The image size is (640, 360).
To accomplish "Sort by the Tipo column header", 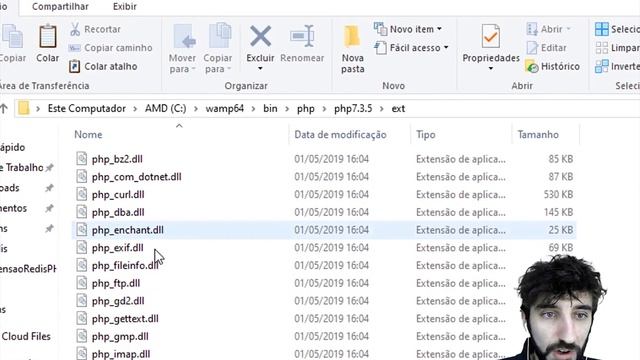I will [426, 135].
